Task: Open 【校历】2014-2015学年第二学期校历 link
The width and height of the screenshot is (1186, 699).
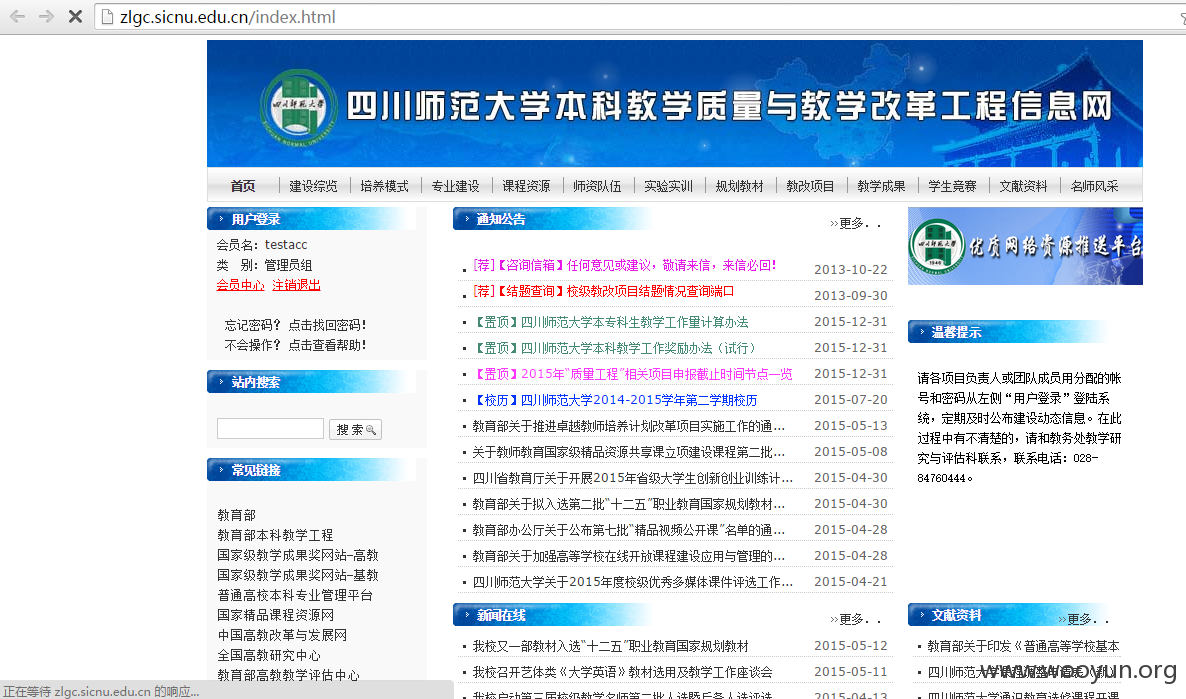Action: 615,400
